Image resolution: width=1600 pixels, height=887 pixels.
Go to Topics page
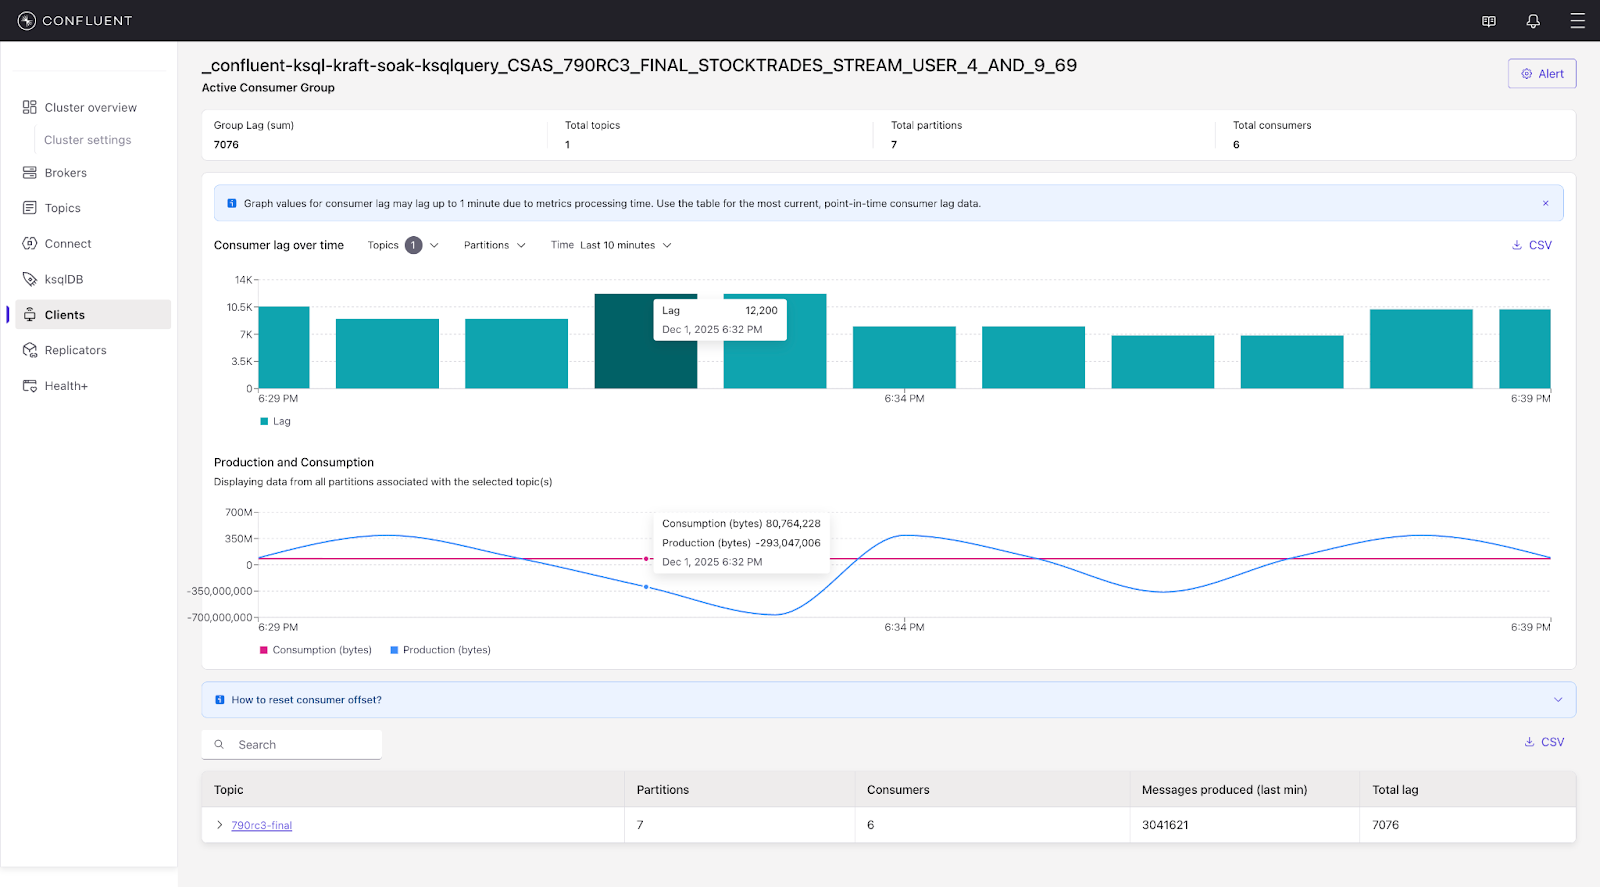click(63, 208)
